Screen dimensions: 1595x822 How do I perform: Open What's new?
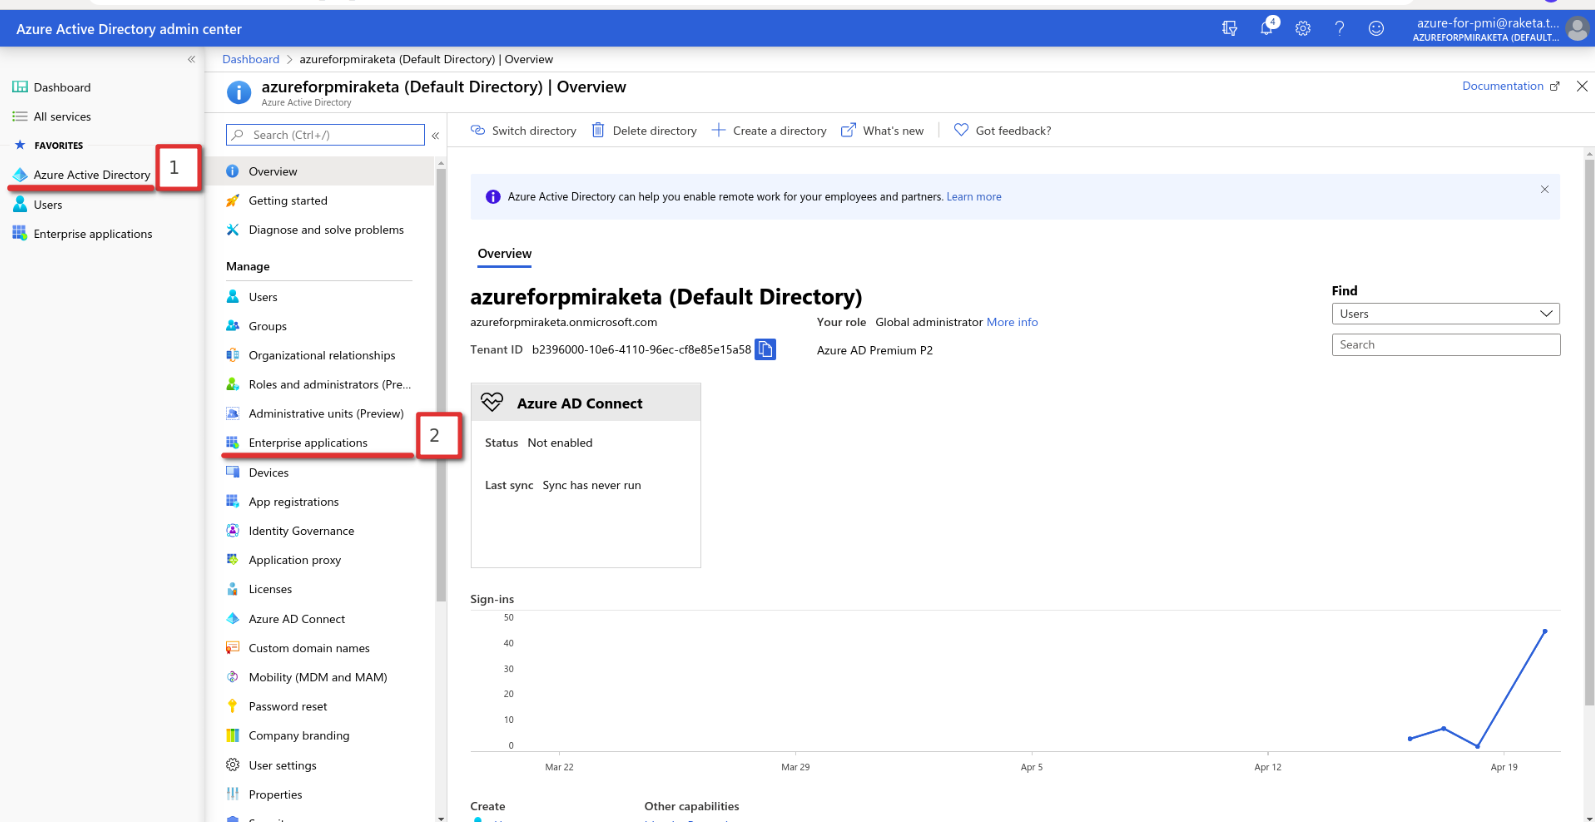pos(882,131)
